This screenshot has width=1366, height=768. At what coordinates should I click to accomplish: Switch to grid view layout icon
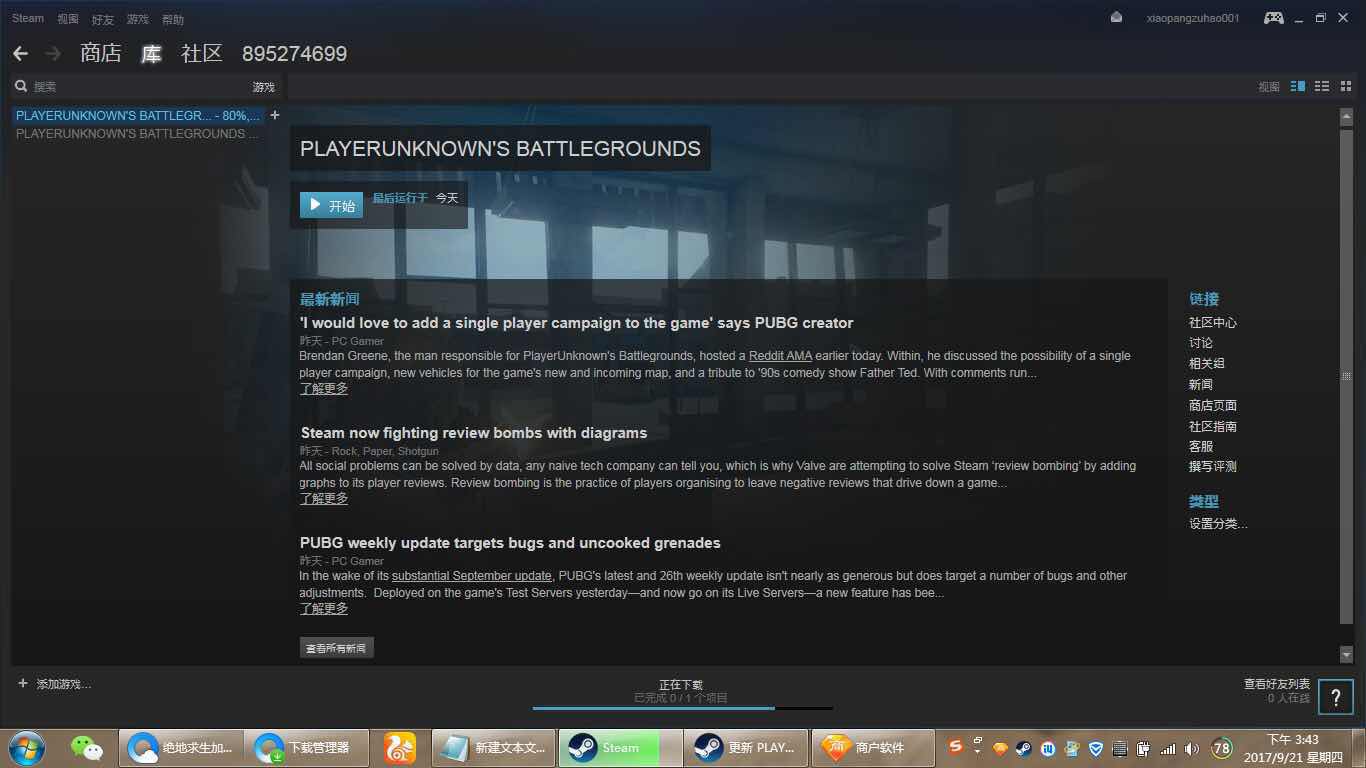1346,87
